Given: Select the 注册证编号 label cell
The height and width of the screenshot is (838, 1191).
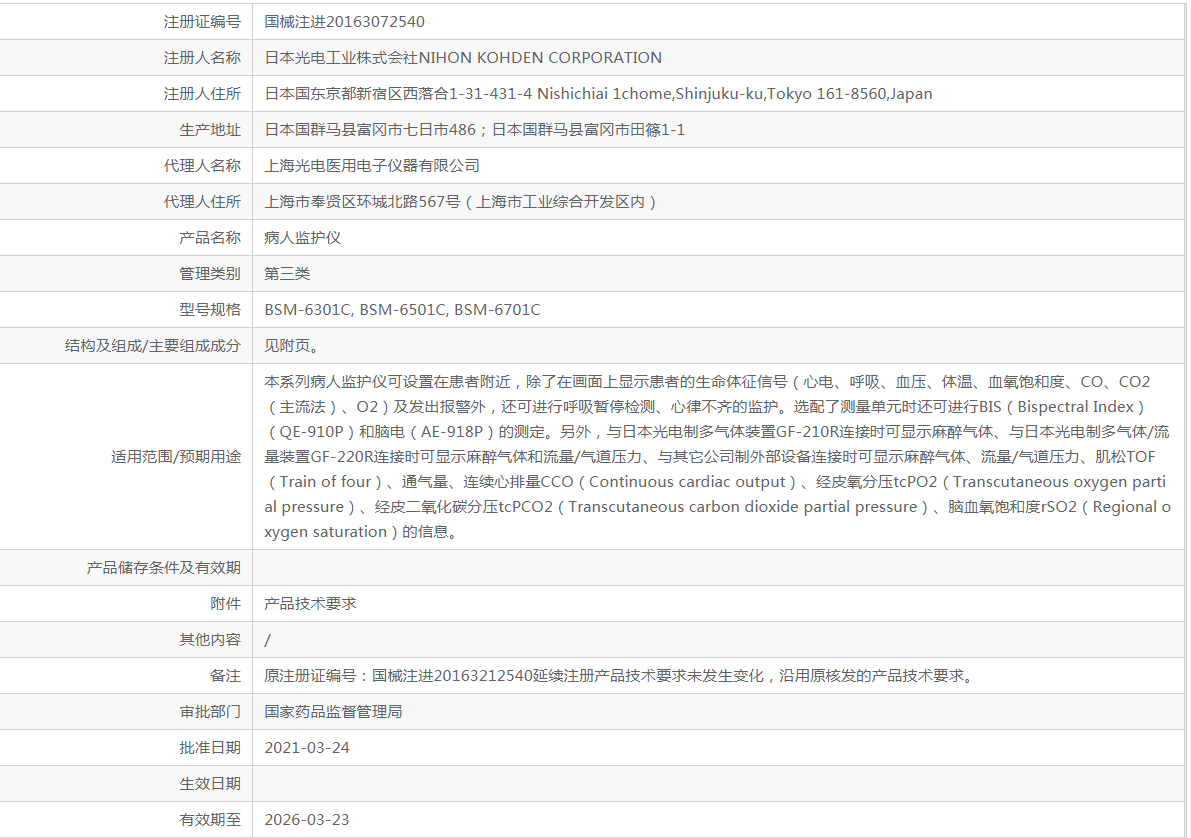Looking at the screenshot, I should pyautogui.click(x=202, y=22).
